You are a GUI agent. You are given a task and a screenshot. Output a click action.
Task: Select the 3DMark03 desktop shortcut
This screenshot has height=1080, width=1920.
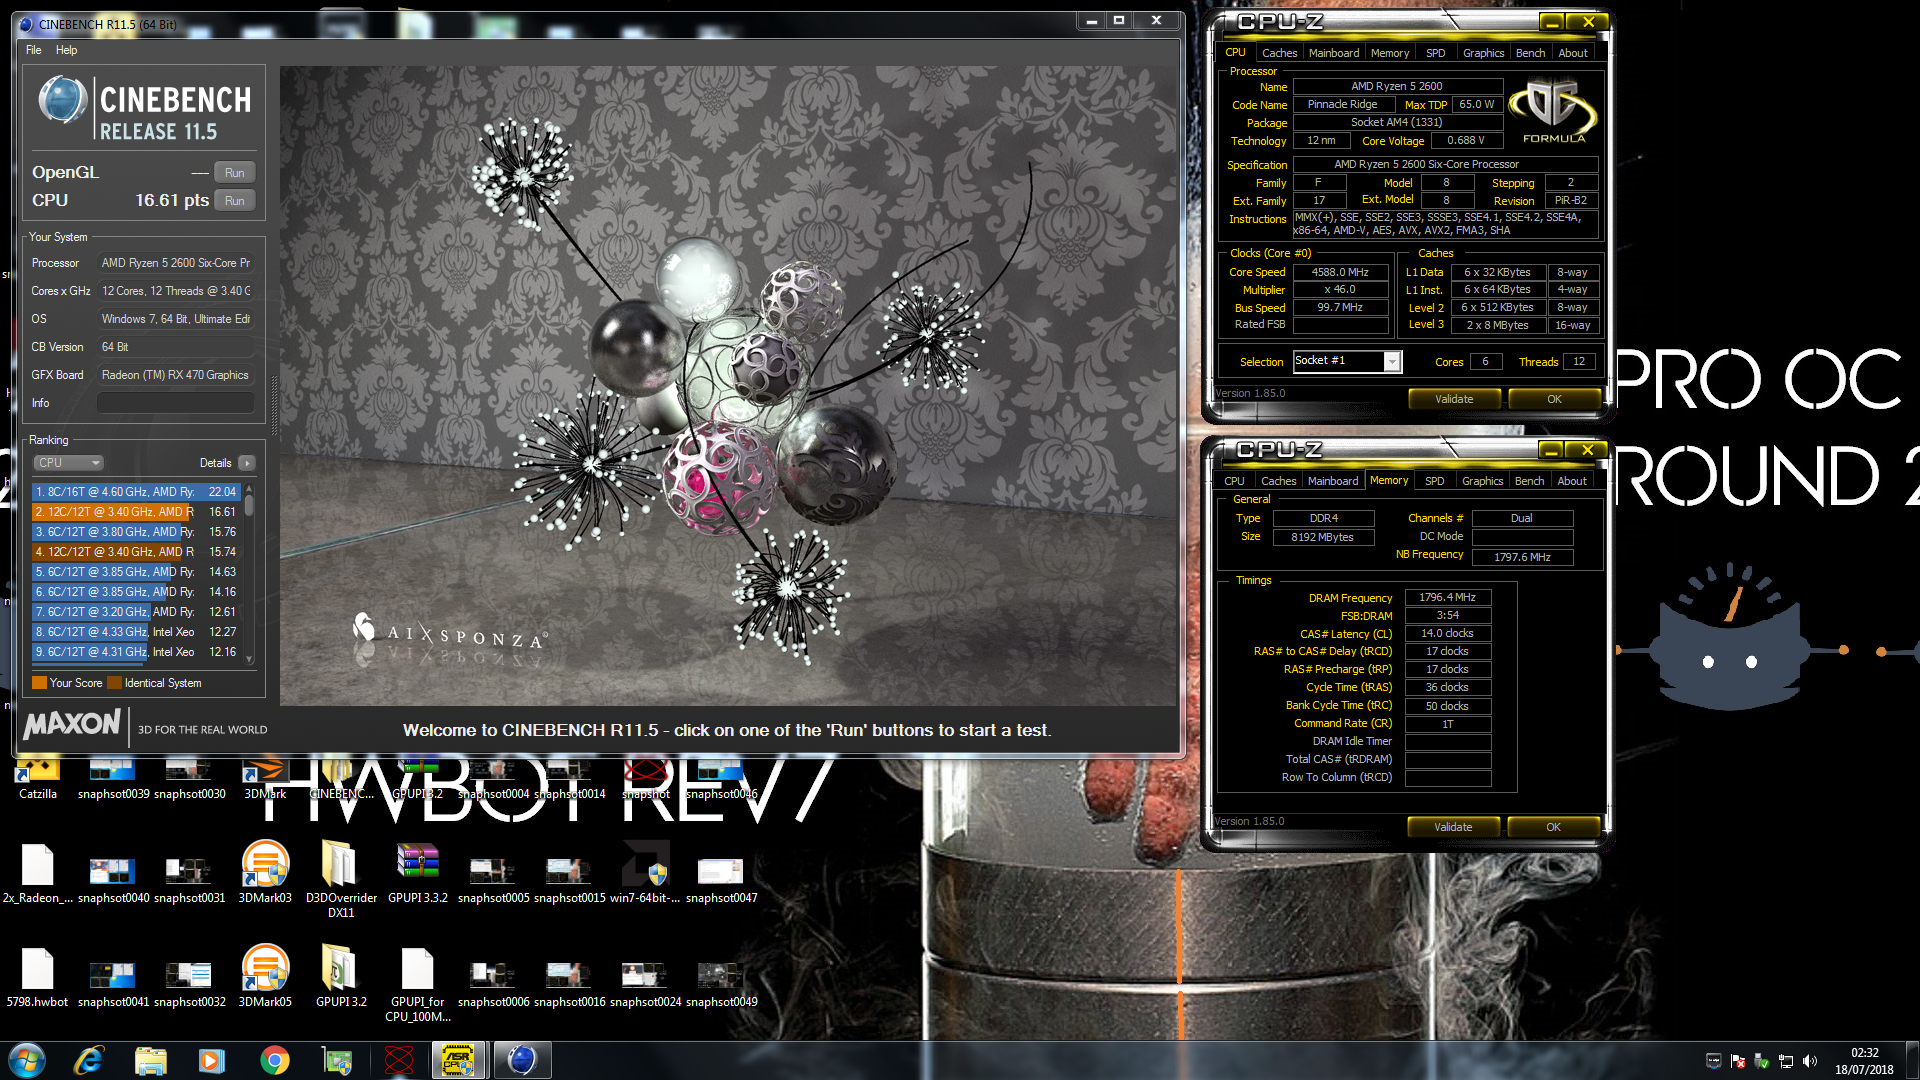coord(265,873)
